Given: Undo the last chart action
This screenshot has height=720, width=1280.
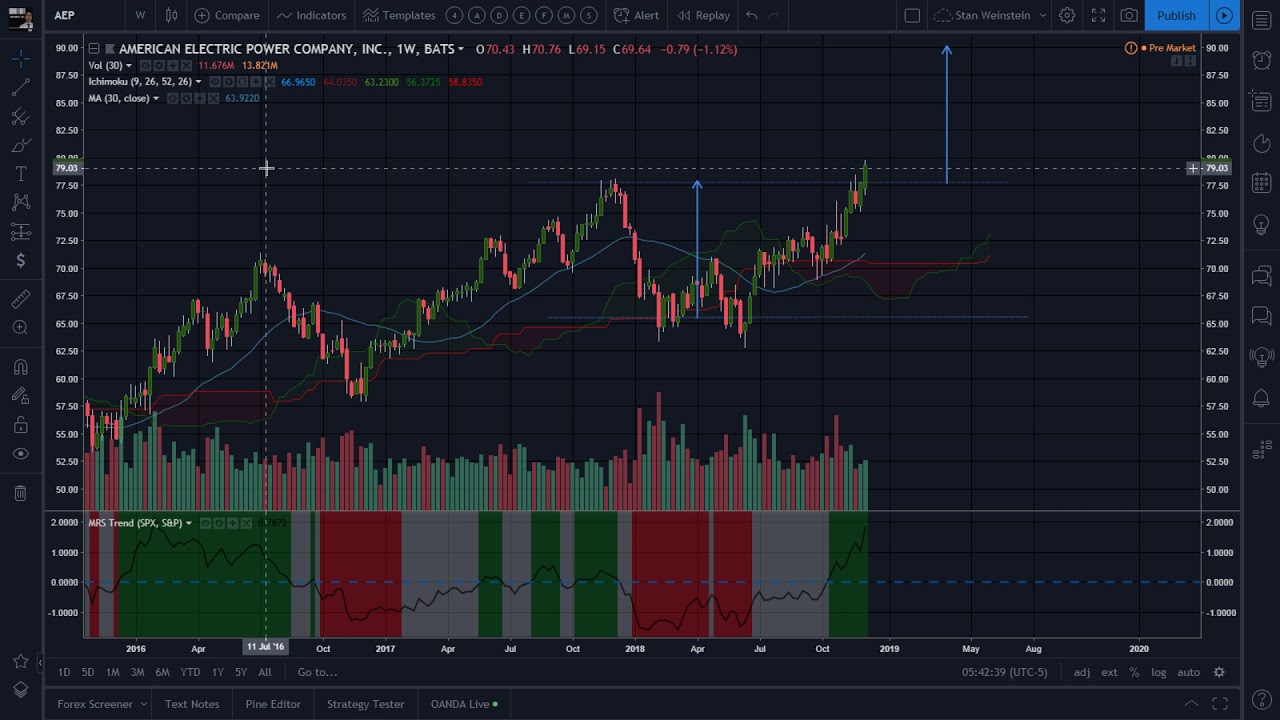Looking at the screenshot, I should [x=751, y=15].
